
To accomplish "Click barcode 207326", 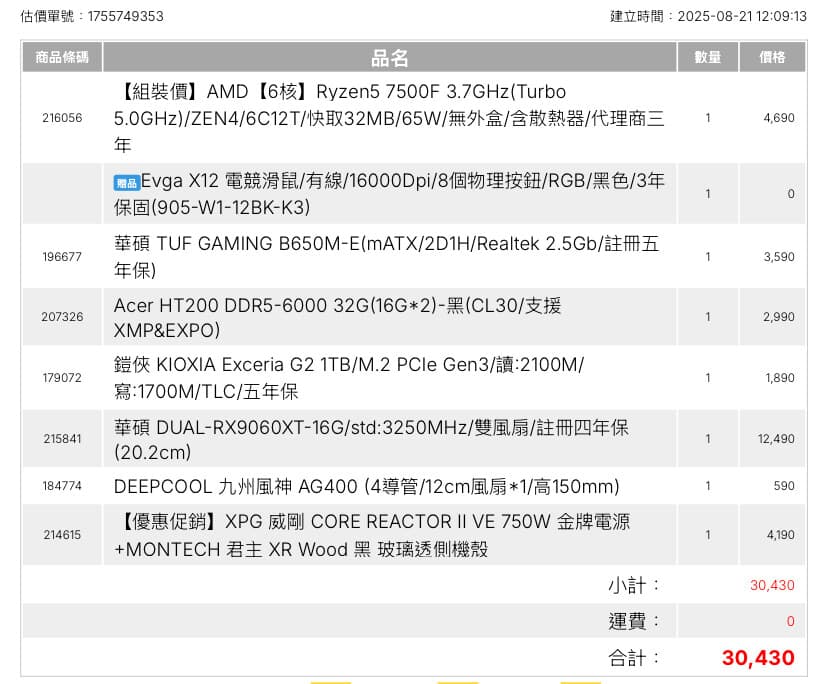I will coord(62,317).
